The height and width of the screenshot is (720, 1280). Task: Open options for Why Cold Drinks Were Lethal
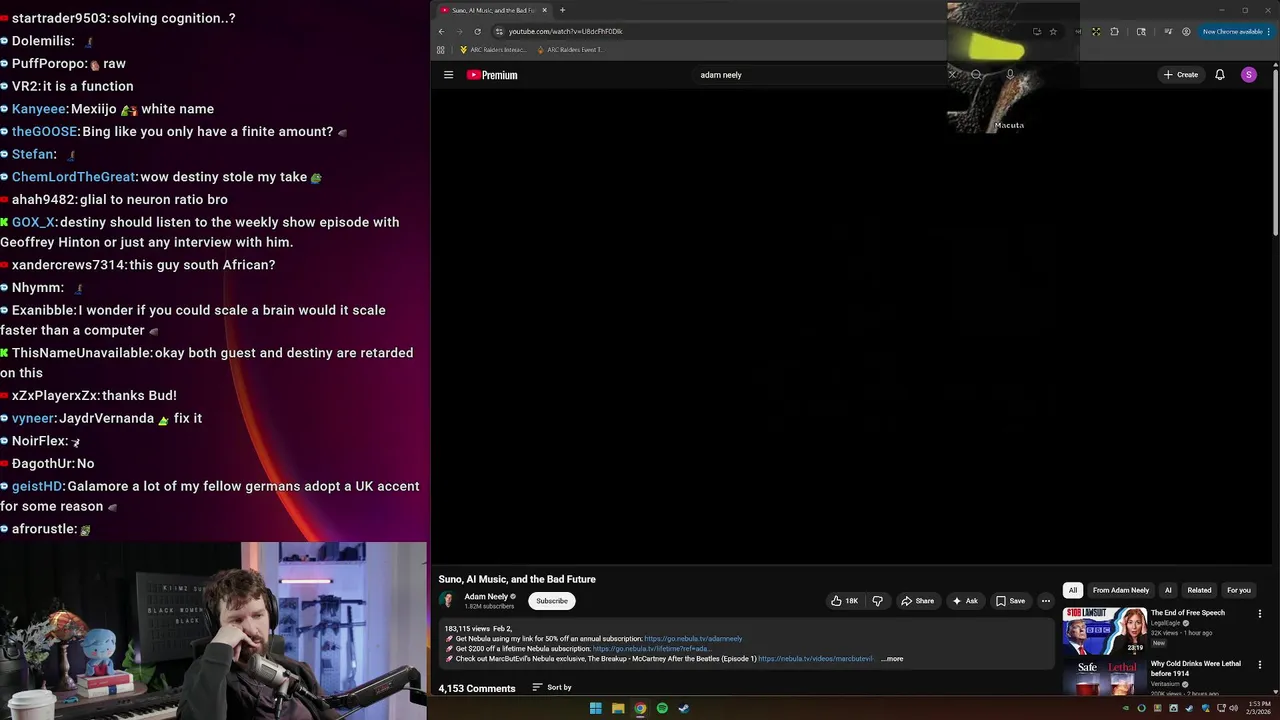[x=1260, y=665]
